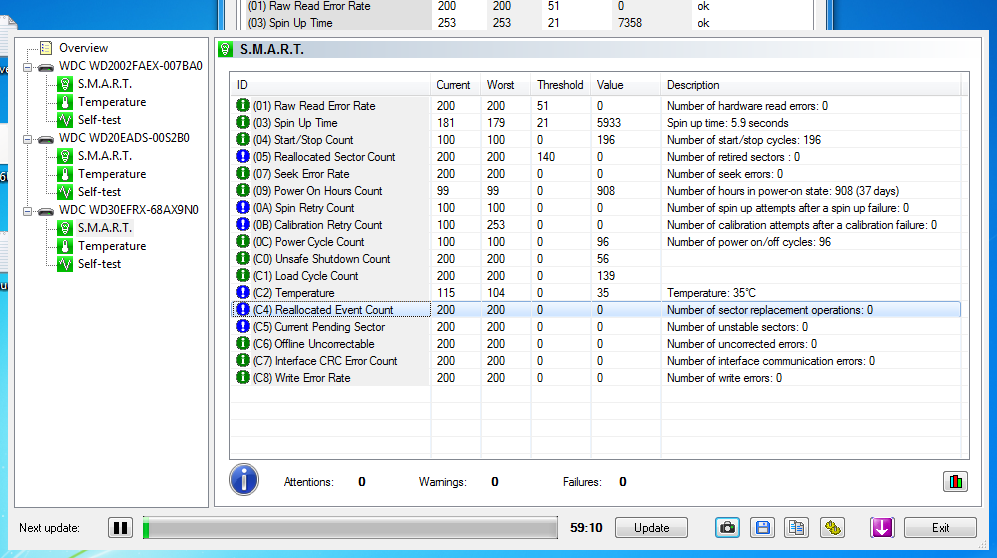Select the WDC WD2002FAEX-007BA0 drive
Viewport: 997px width, 558px height.
point(130,65)
